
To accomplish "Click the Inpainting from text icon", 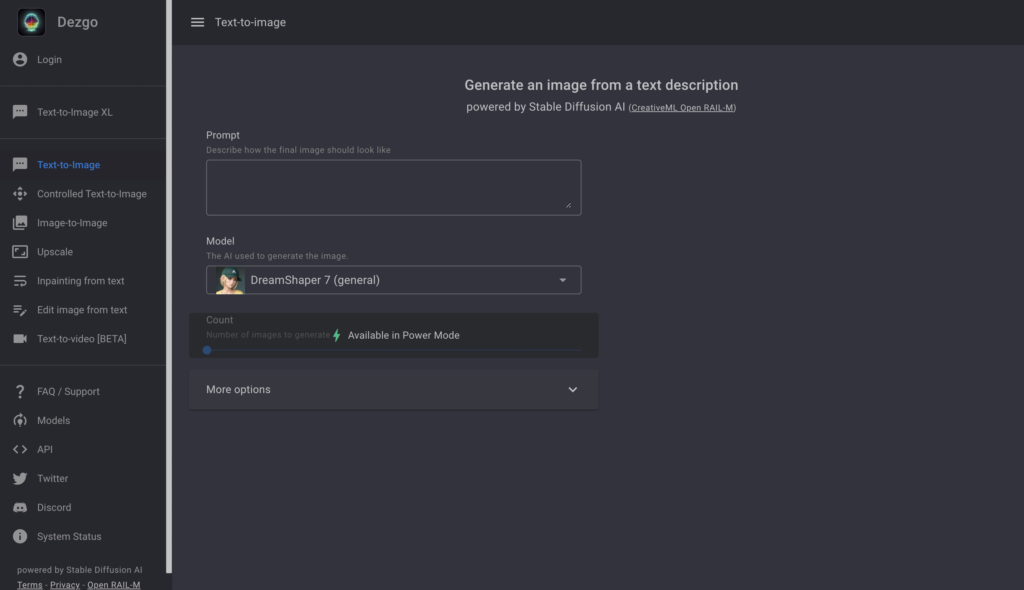I will (20, 281).
